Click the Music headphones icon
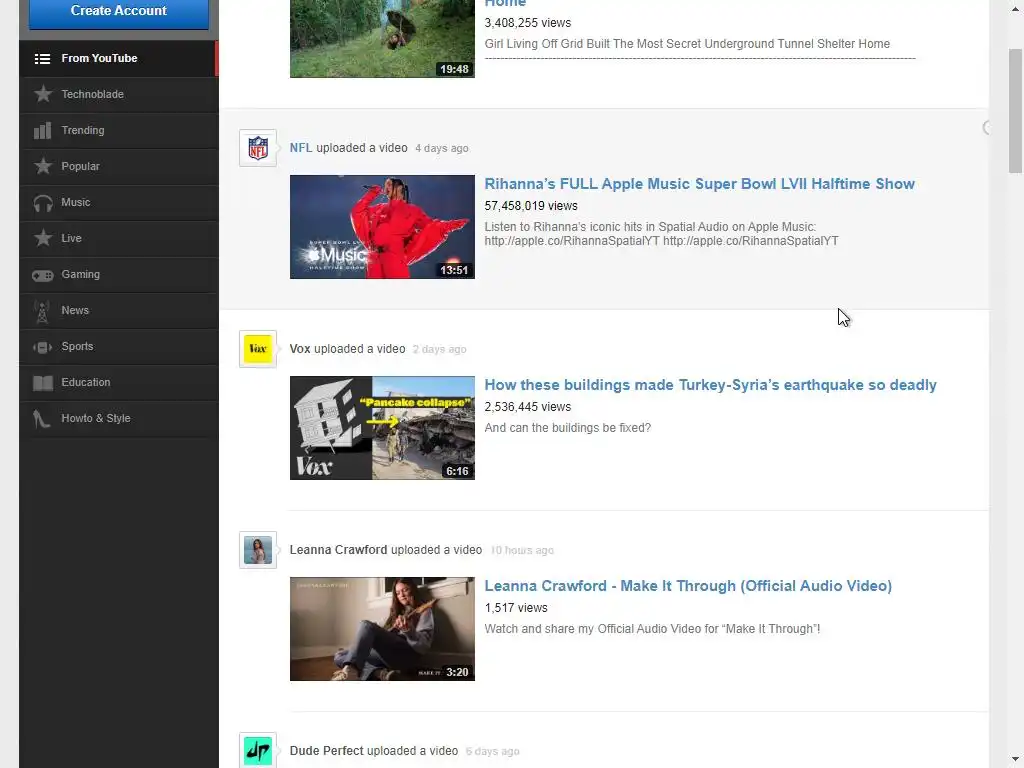Screen dimensions: 1024x768 click(43, 203)
